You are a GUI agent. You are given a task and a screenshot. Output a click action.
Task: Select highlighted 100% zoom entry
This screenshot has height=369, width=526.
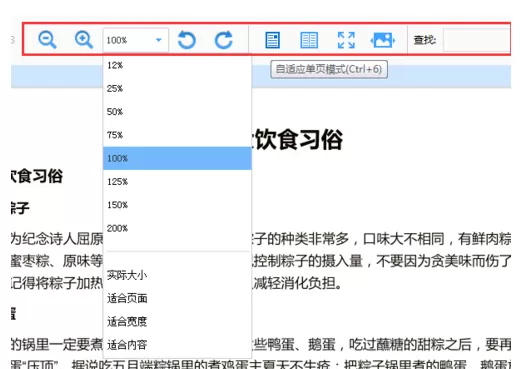click(177, 158)
